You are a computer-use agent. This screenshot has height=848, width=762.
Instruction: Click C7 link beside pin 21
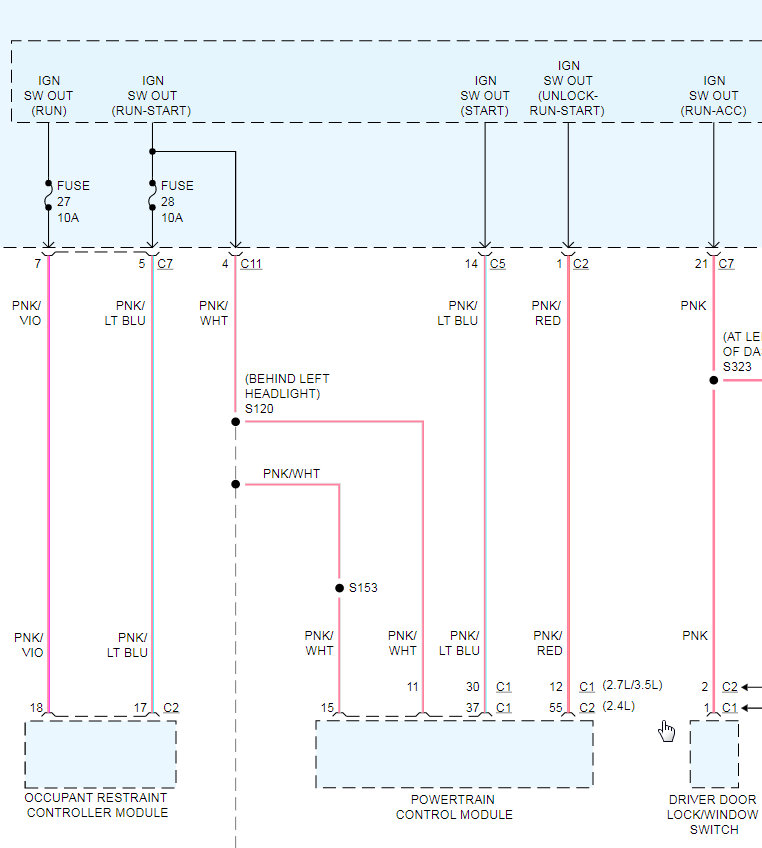(x=726, y=264)
